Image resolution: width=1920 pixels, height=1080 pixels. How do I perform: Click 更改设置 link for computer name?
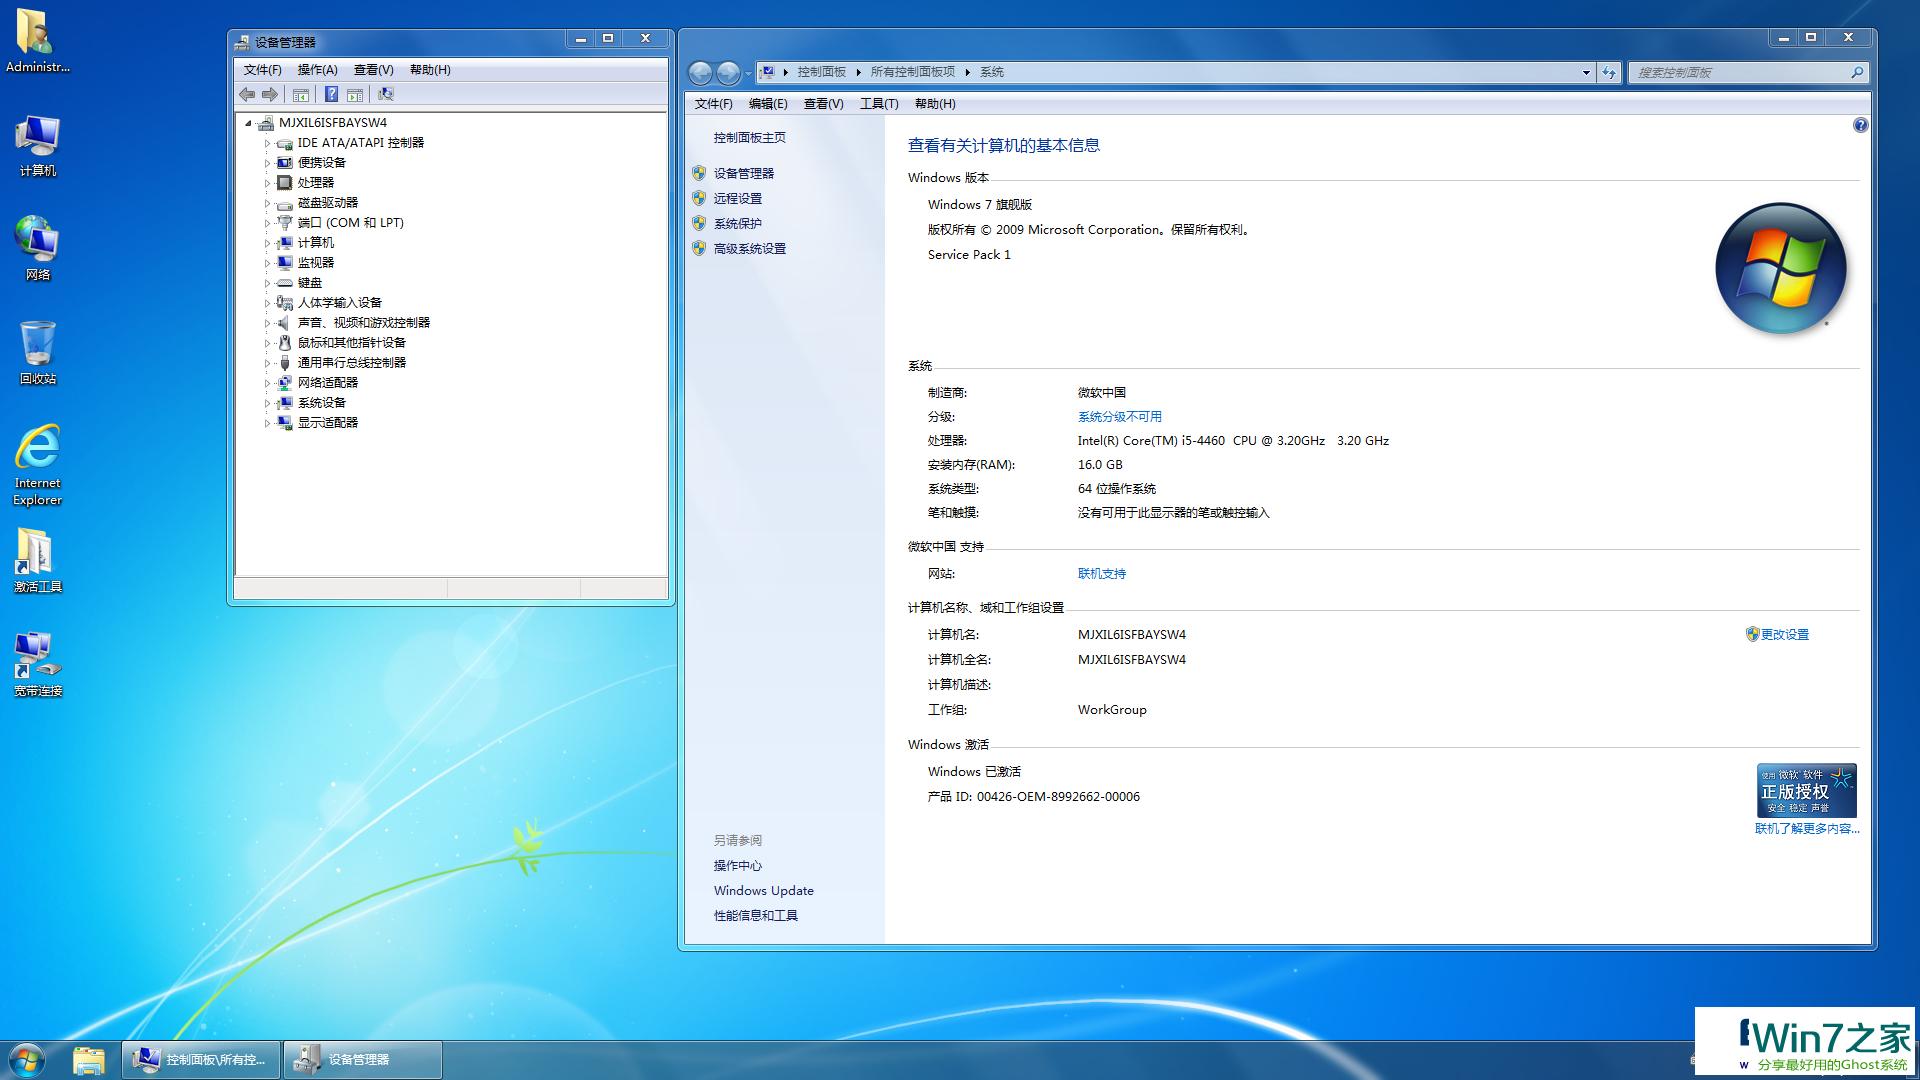click(1785, 634)
